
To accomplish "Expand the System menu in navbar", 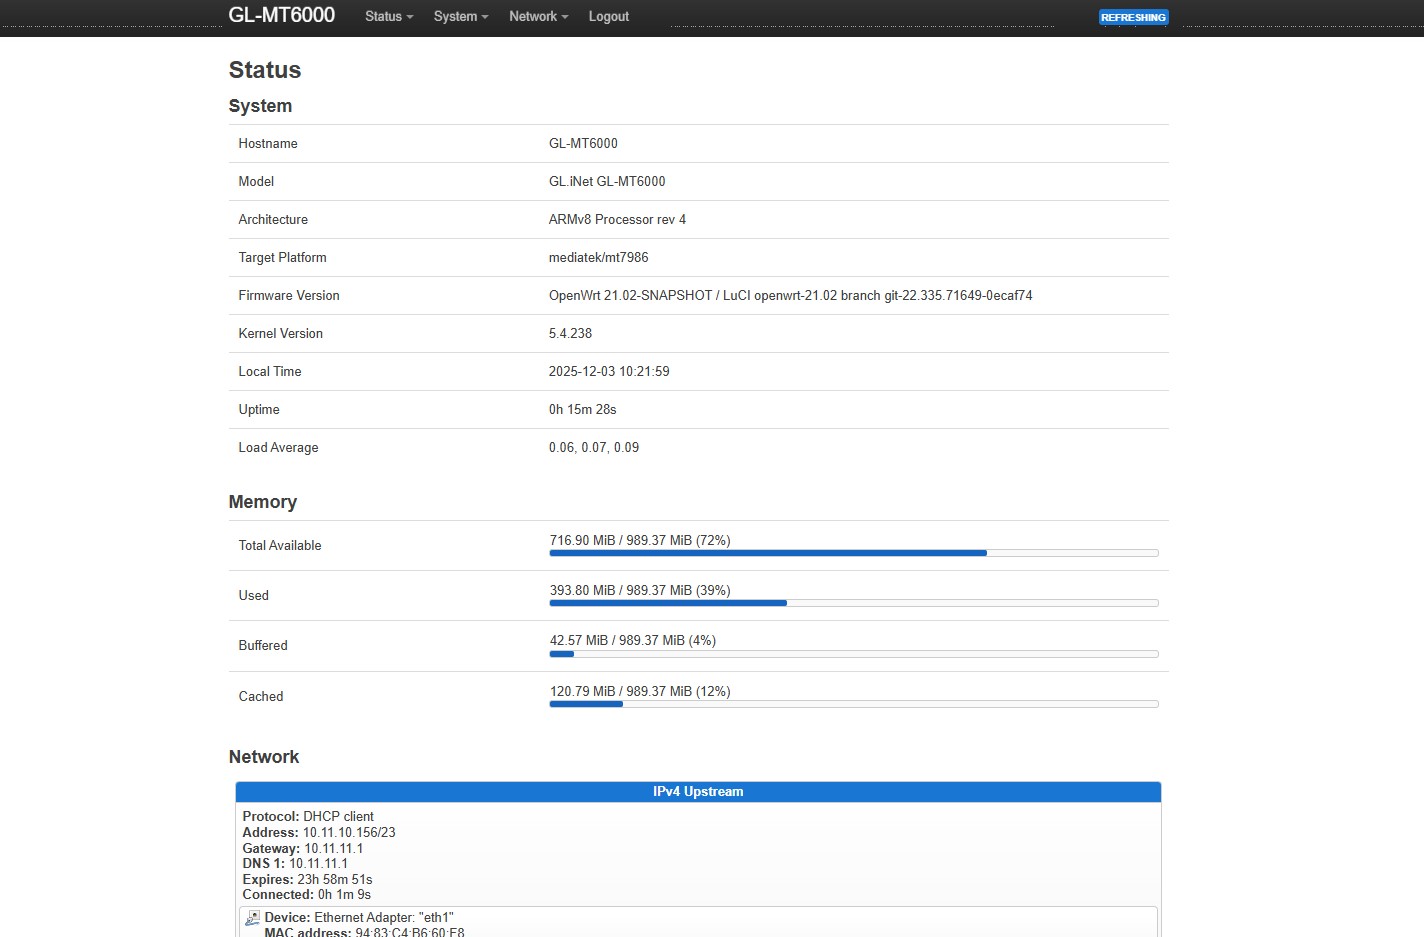I will (x=460, y=17).
